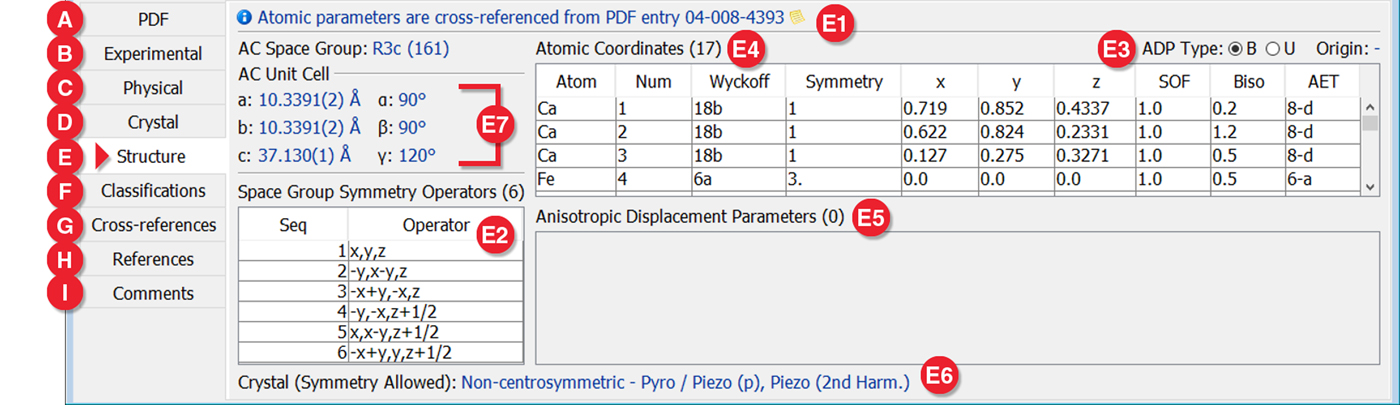Click the scroll up arrow in Atomic Coordinates
Viewport: 1400px width, 405px height.
(x=1368, y=105)
